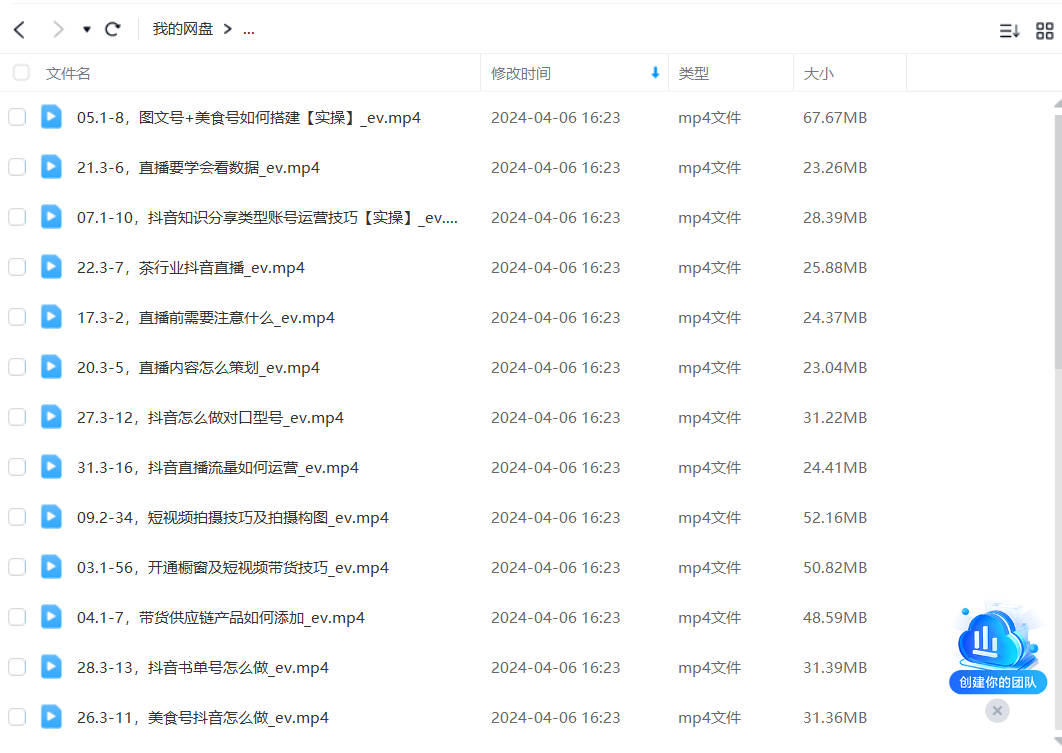Select file name 27.3-12，抖音怎么做对口型号_ev.mp4
1062x753 pixels.
pyautogui.click(x=210, y=418)
